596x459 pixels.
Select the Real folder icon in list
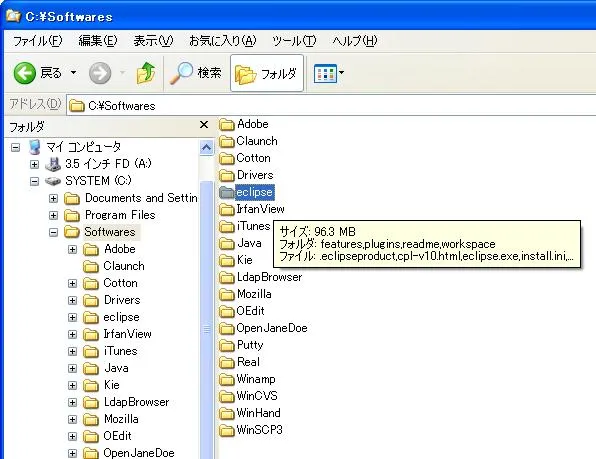[227, 362]
